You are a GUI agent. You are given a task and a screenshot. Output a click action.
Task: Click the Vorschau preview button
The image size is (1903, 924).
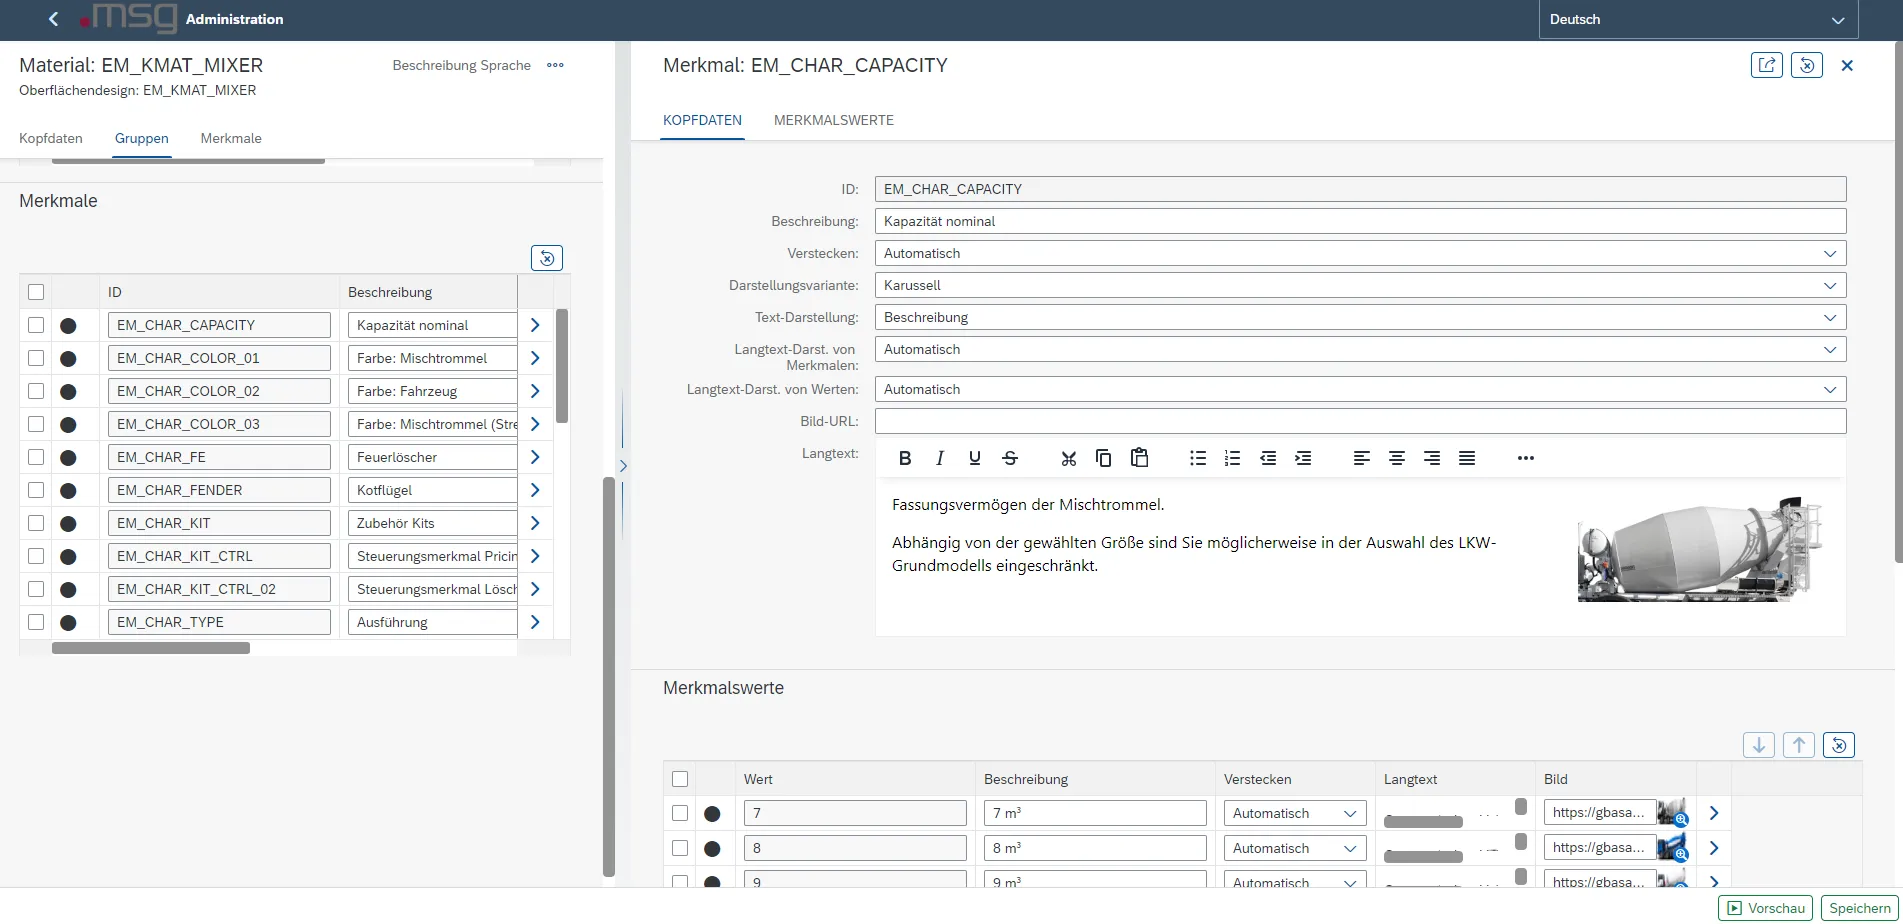(x=1765, y=908)
